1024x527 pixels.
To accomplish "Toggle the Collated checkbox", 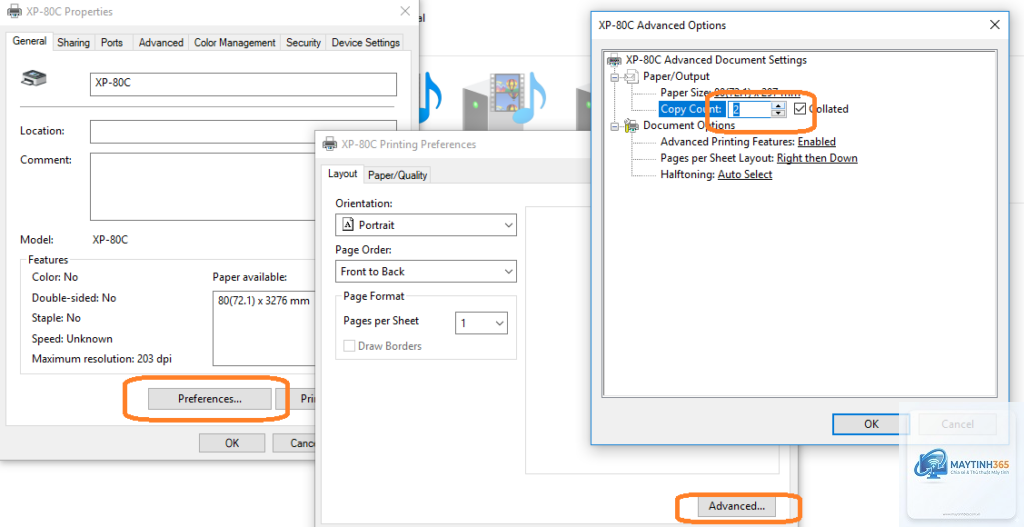I will click(x=800, y=109).
